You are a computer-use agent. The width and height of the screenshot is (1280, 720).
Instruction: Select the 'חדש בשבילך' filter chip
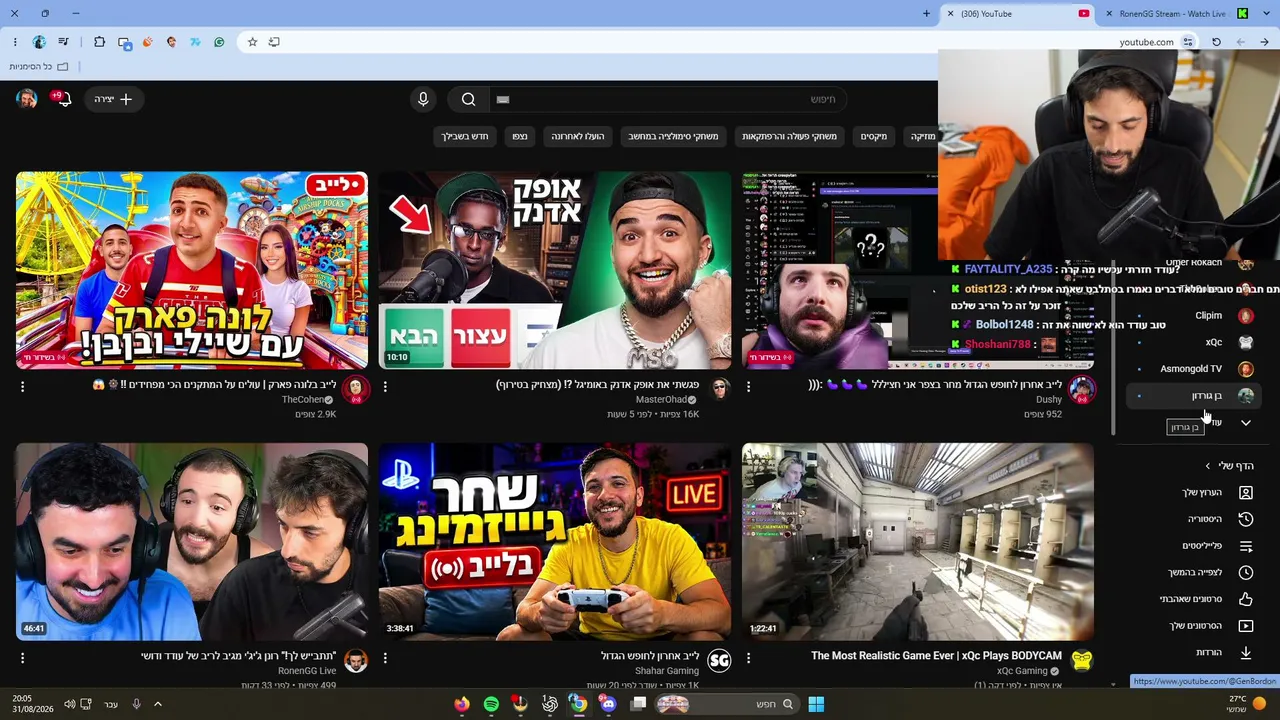(465, 136)
